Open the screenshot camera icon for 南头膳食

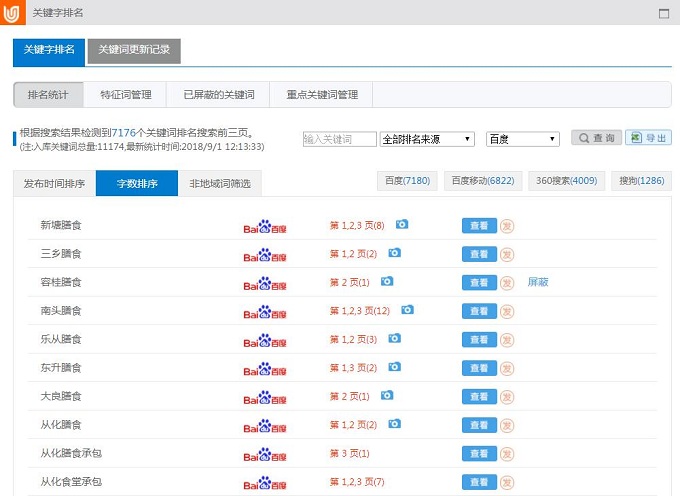pos(407,310)
